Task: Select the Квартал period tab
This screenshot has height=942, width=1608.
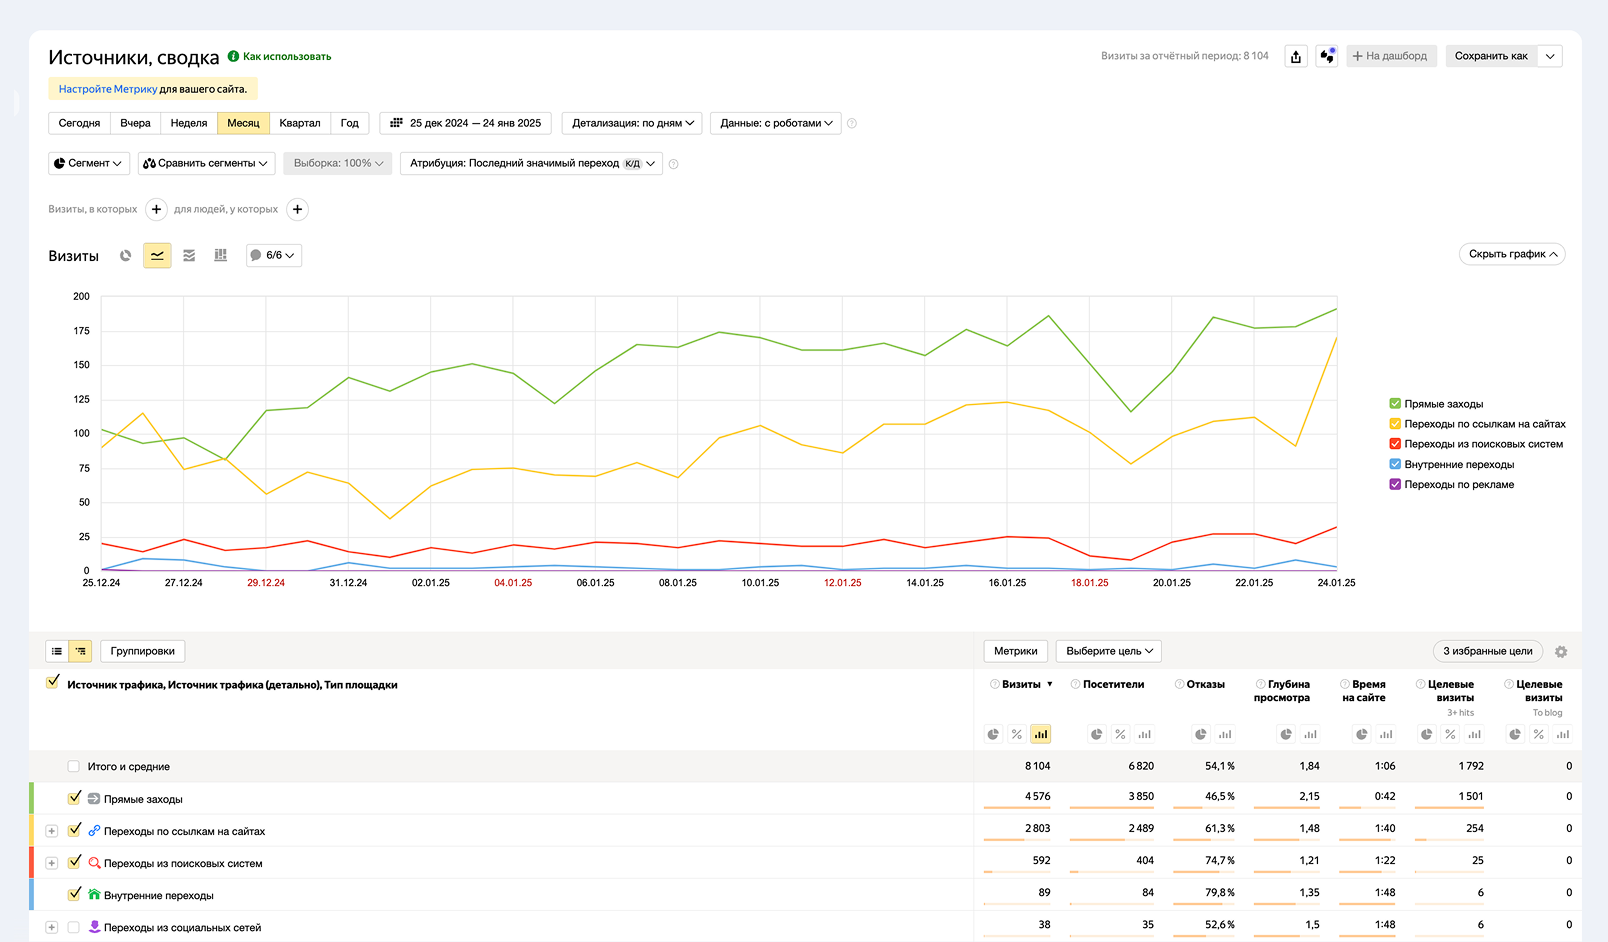Action: point(300,123)
